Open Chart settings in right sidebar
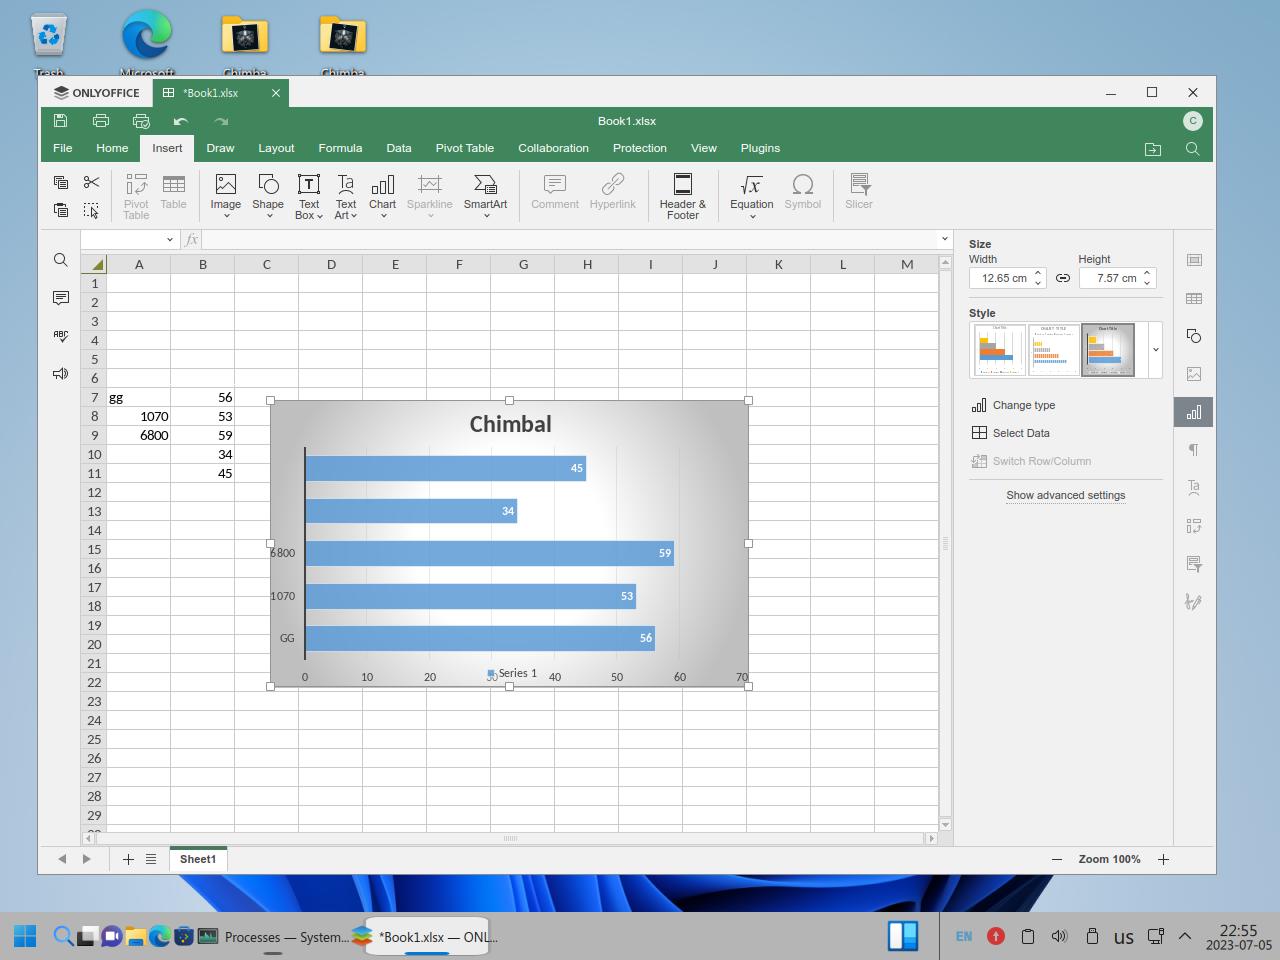The height and width of the screenshot is (960, 1280). pos(1194,412)
